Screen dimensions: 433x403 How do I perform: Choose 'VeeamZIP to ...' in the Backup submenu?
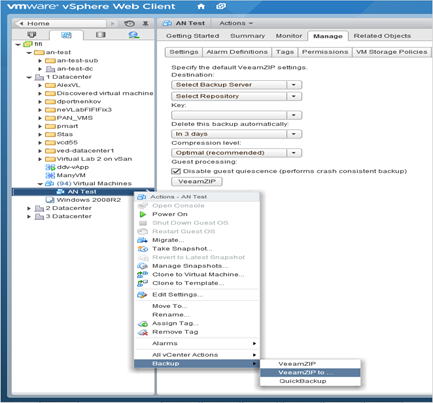[310, 372]
